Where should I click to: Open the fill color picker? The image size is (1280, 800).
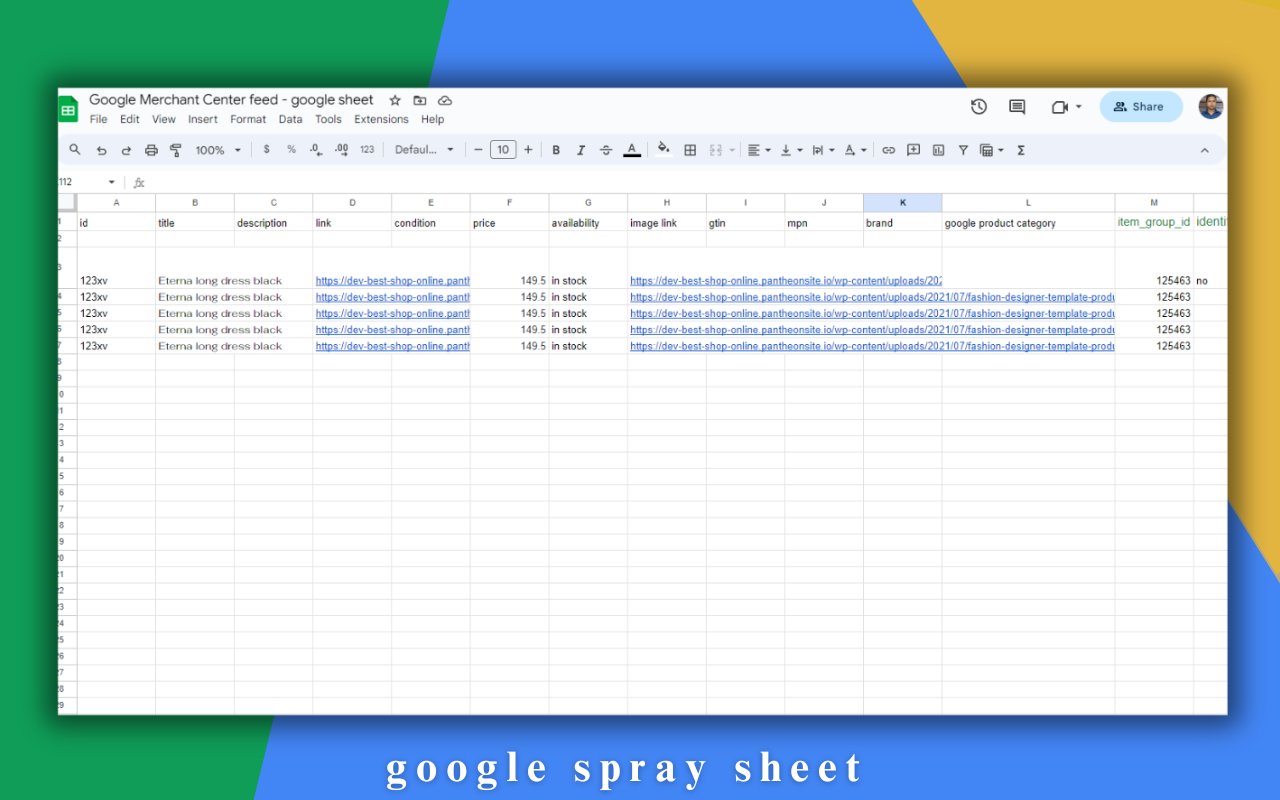(663, 150)
